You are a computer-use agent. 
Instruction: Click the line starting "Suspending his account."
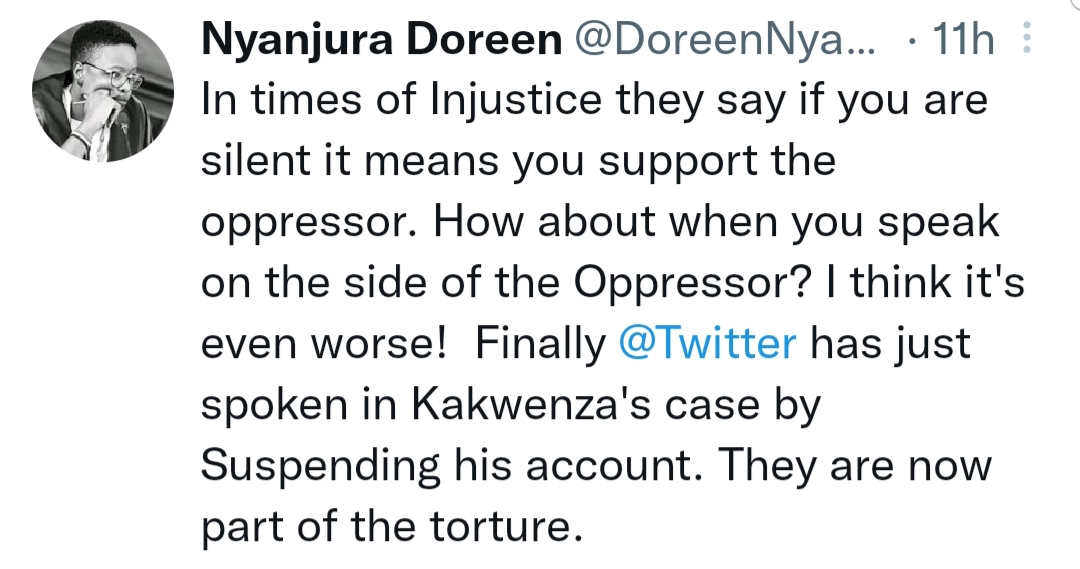[595, 466]
